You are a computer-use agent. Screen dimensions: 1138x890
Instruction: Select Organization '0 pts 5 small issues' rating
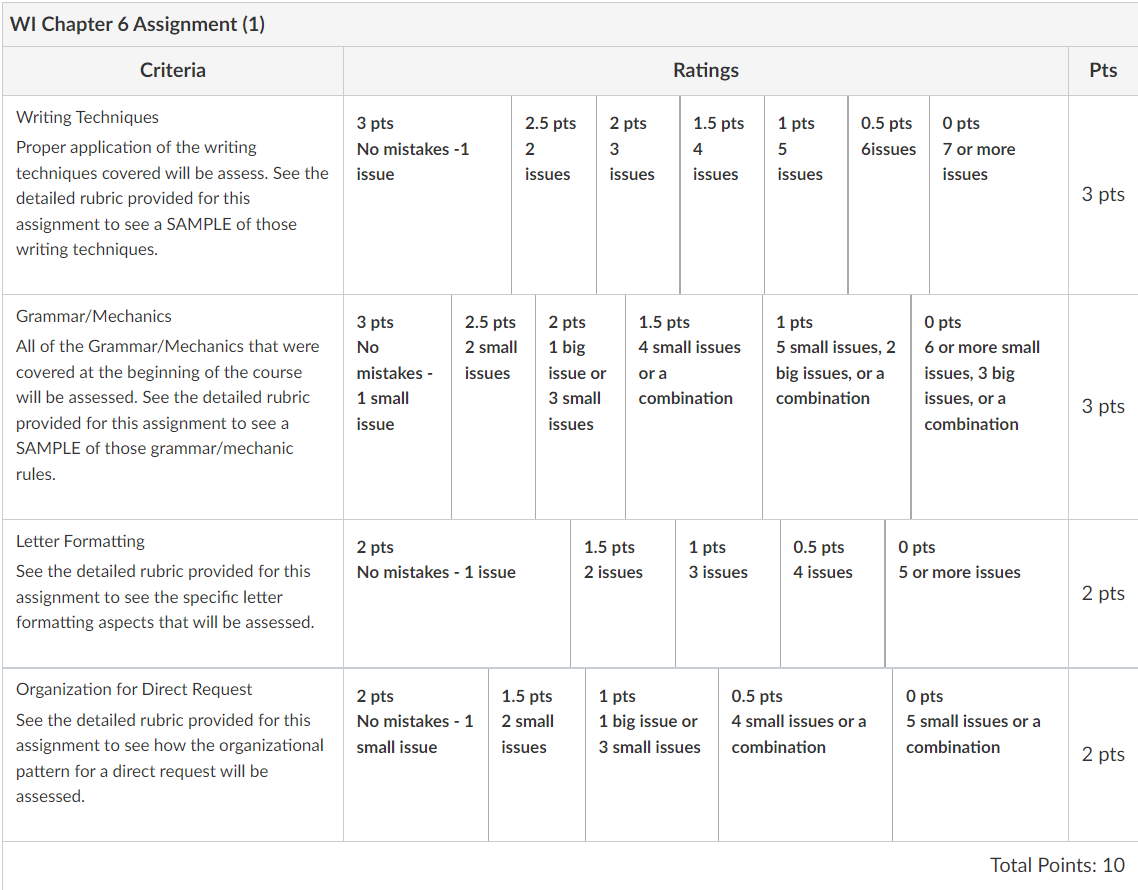coord(981,754)
